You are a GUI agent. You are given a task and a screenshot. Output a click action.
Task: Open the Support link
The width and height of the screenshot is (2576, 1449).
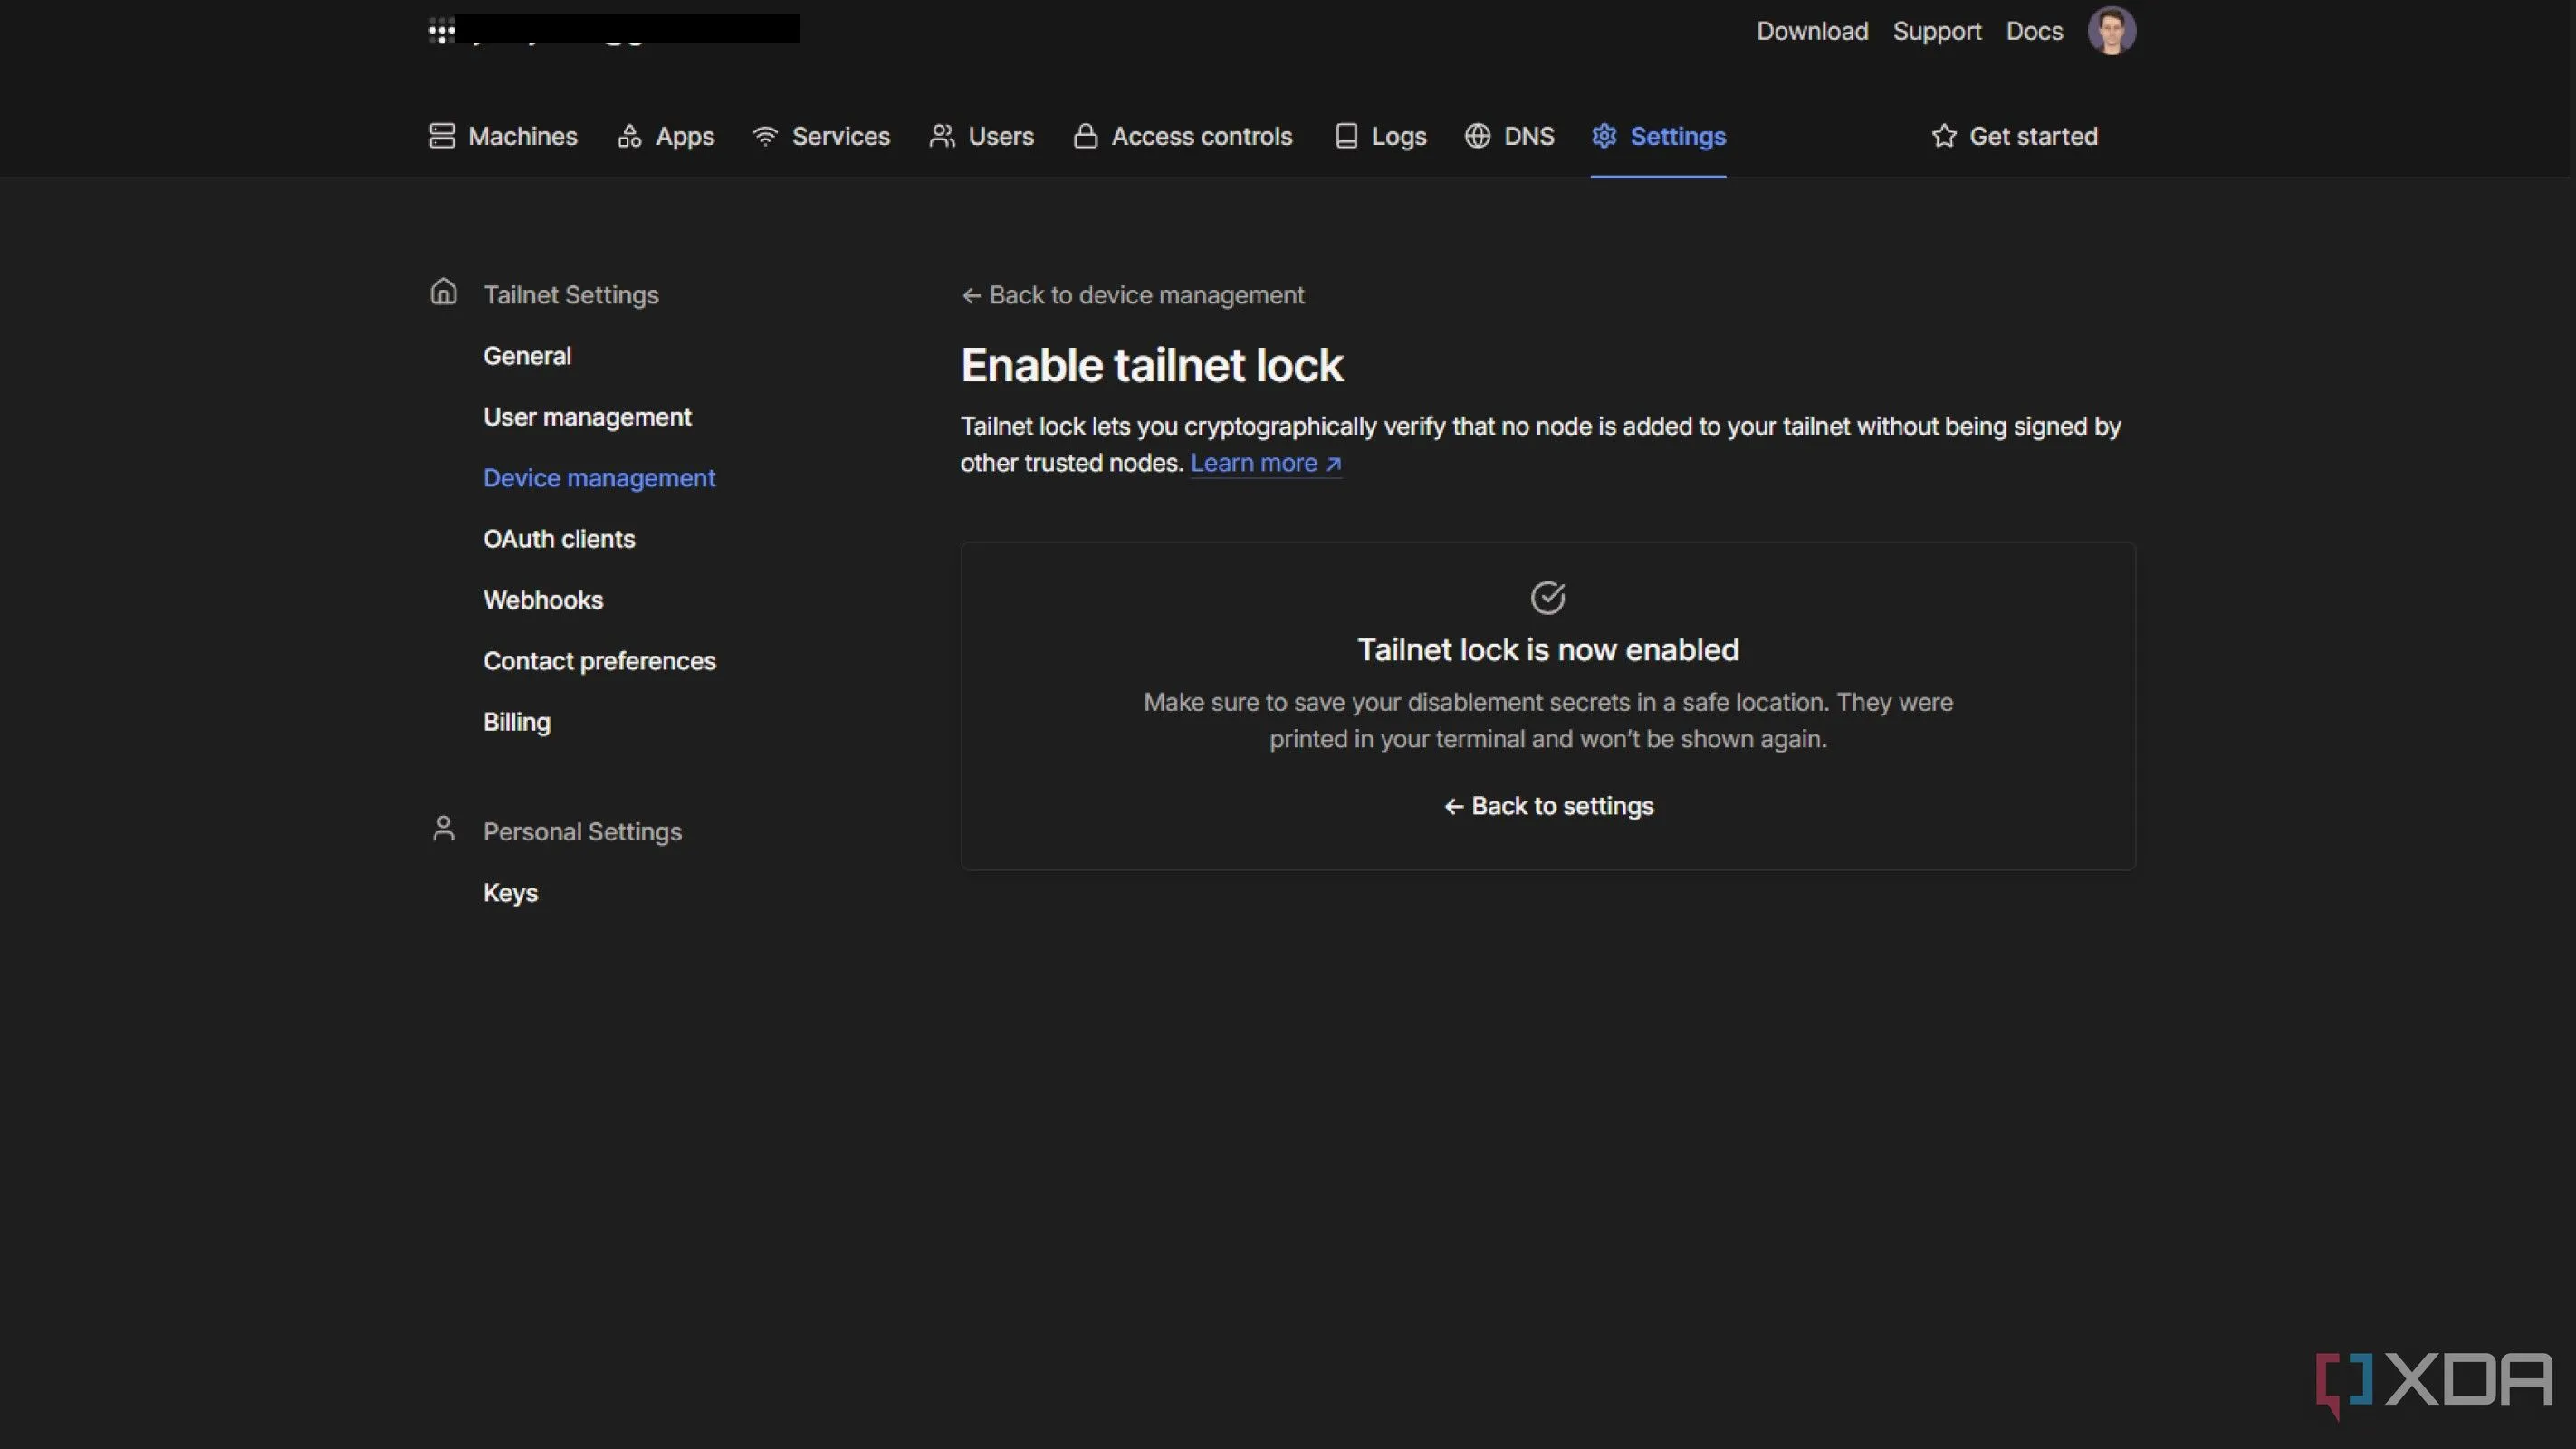coord(1937,31)
